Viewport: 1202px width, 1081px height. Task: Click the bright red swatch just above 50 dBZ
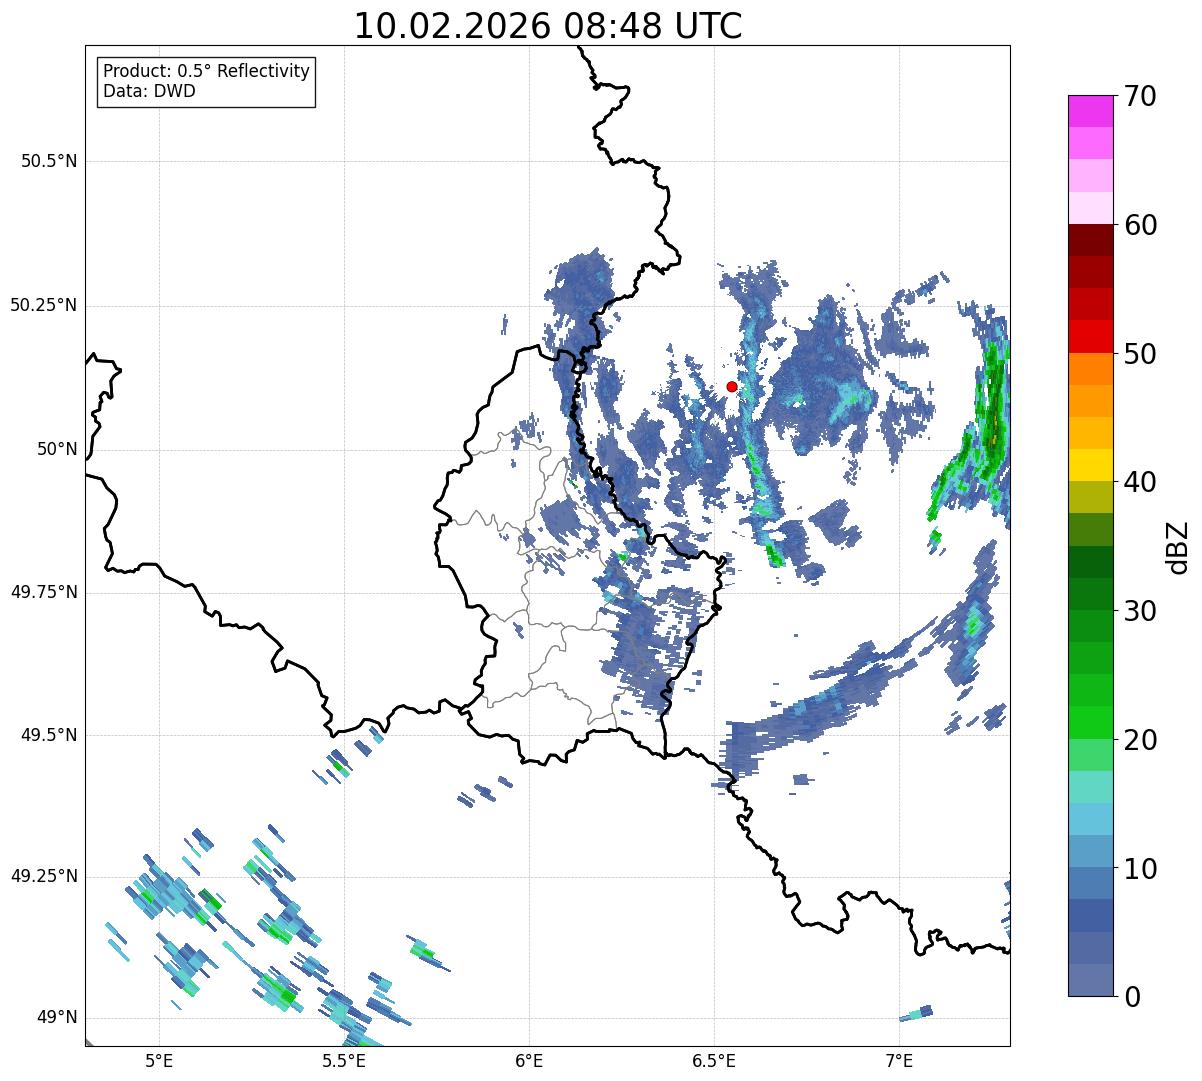(x=1090, y=336)
